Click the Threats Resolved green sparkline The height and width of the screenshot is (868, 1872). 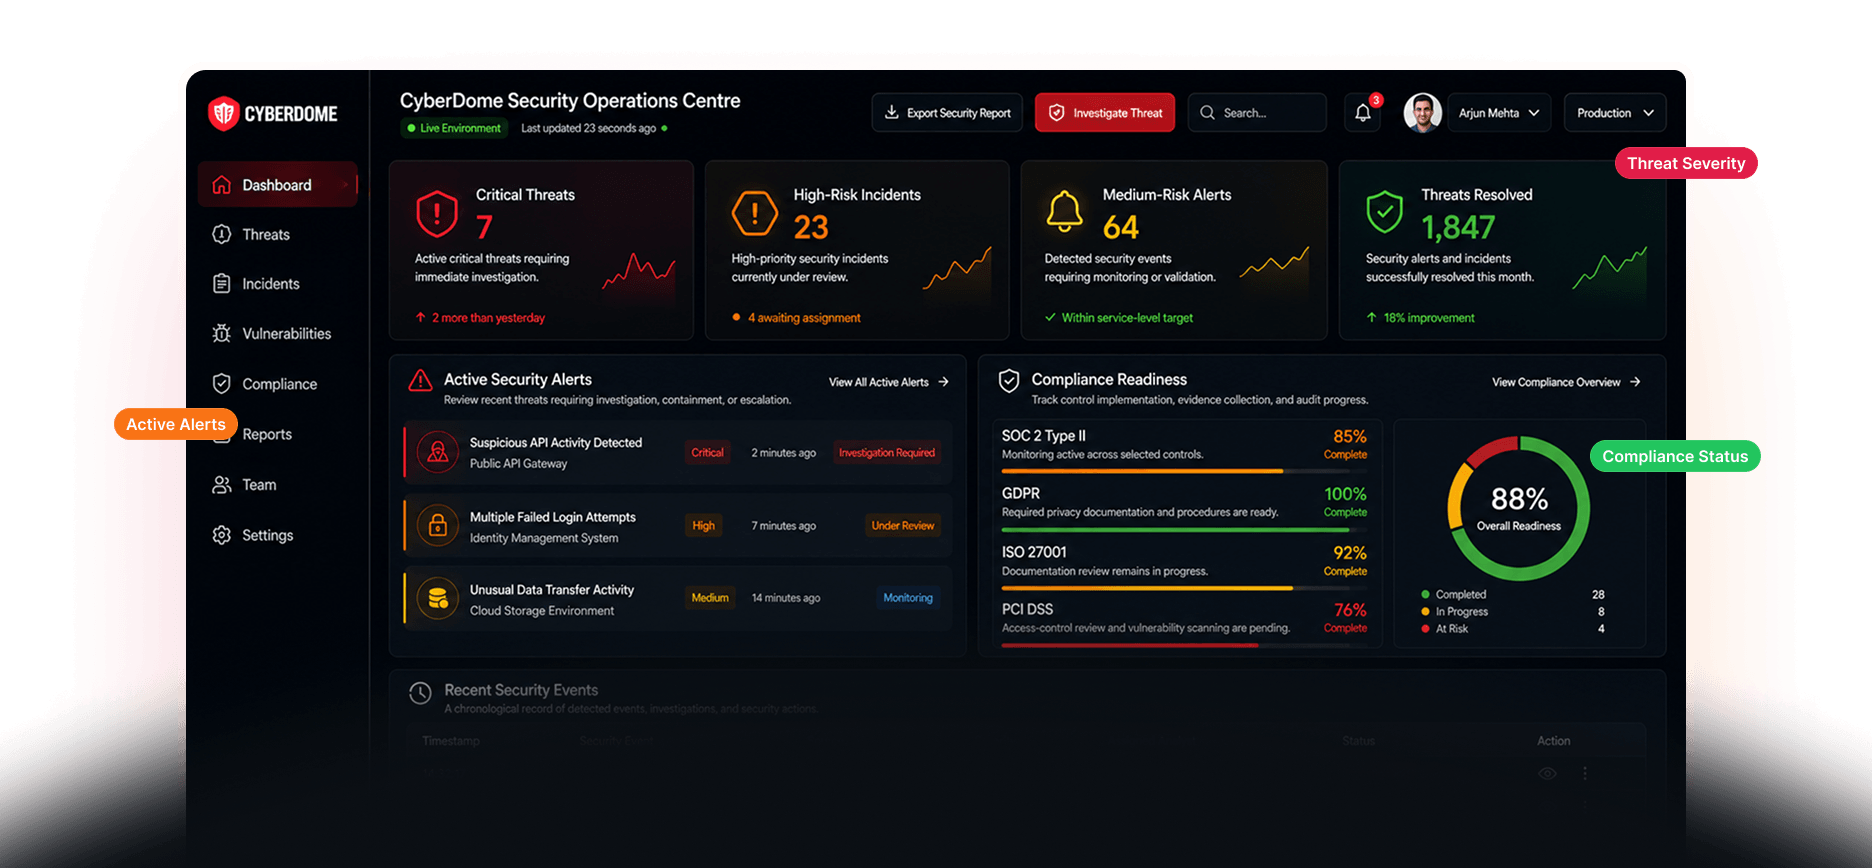pos(1609,268)
